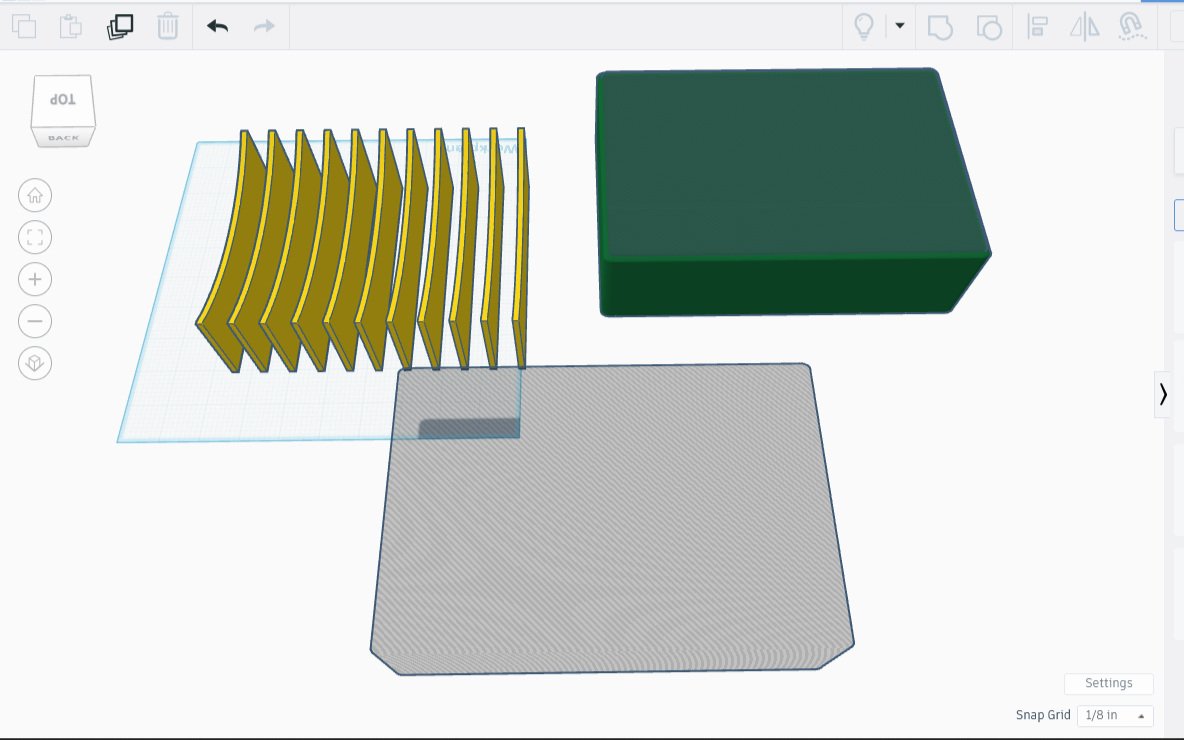Click the Copy icon in toolbar
1184x740 pixels.
point(24,26)
